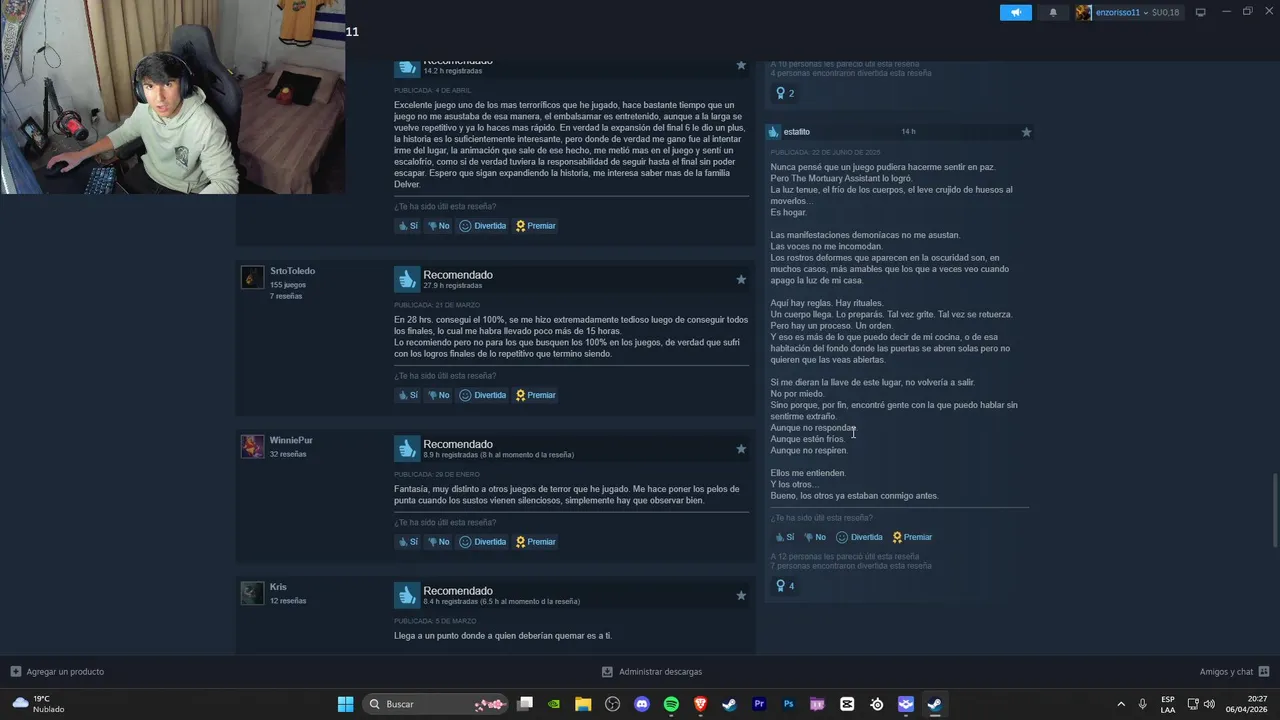
Task: Open the Windows Start menu
Action: point(345,704)
